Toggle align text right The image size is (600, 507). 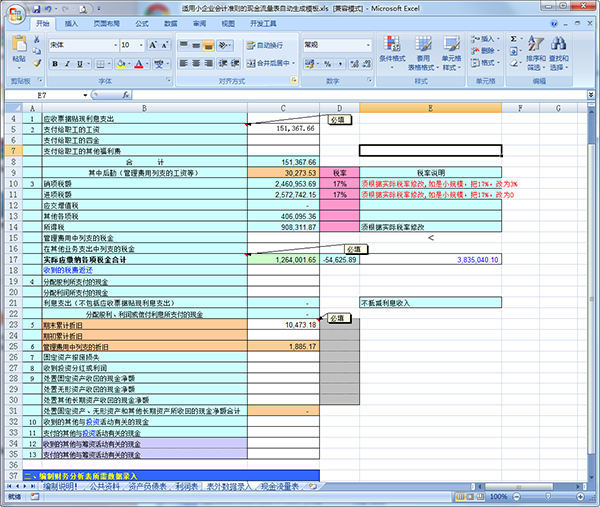(208, 63)
